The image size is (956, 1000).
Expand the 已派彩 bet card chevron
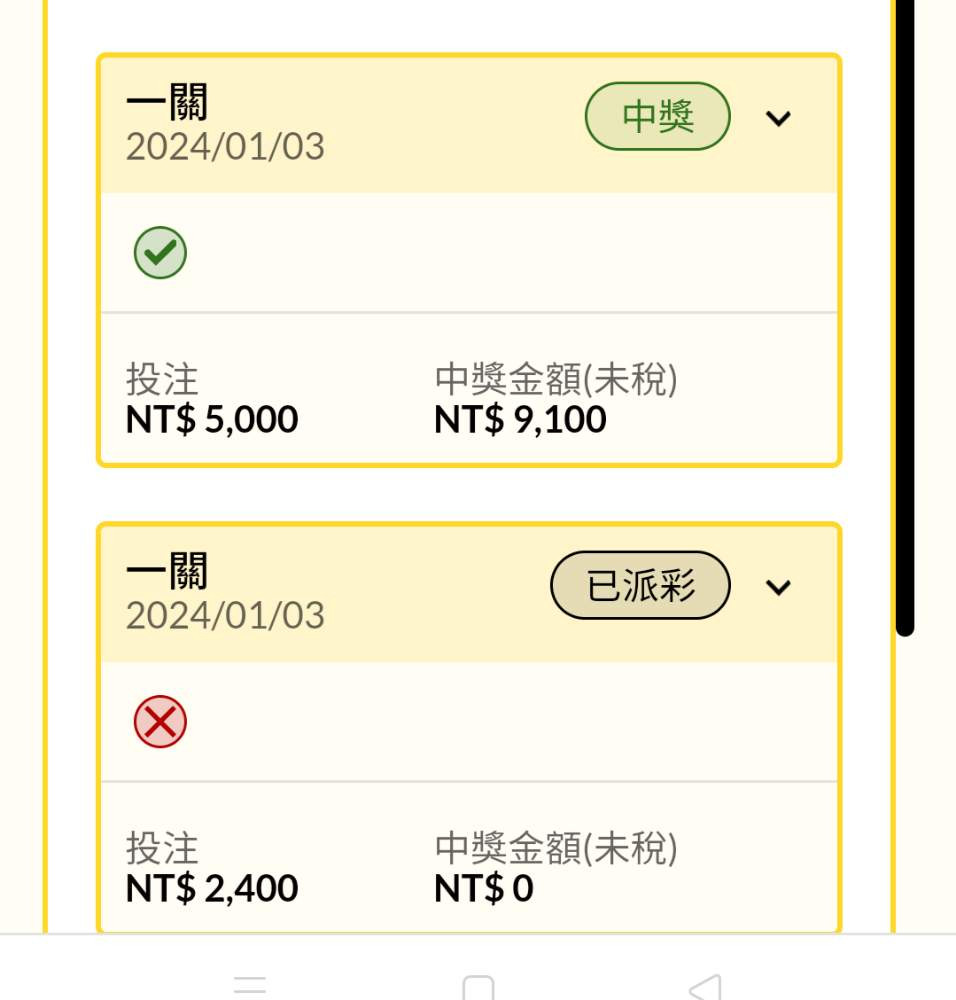pyautogui.click(x=778, y=587)
